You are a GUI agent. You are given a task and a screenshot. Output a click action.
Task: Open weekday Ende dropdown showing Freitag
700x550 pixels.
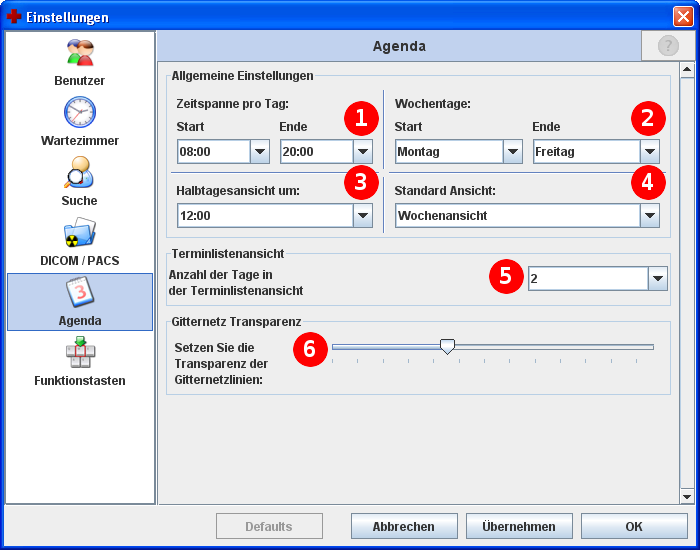(x=650, y=151)
